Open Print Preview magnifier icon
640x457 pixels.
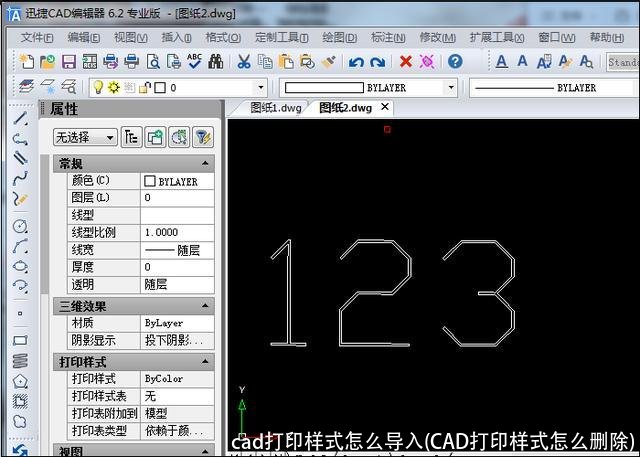153,62
